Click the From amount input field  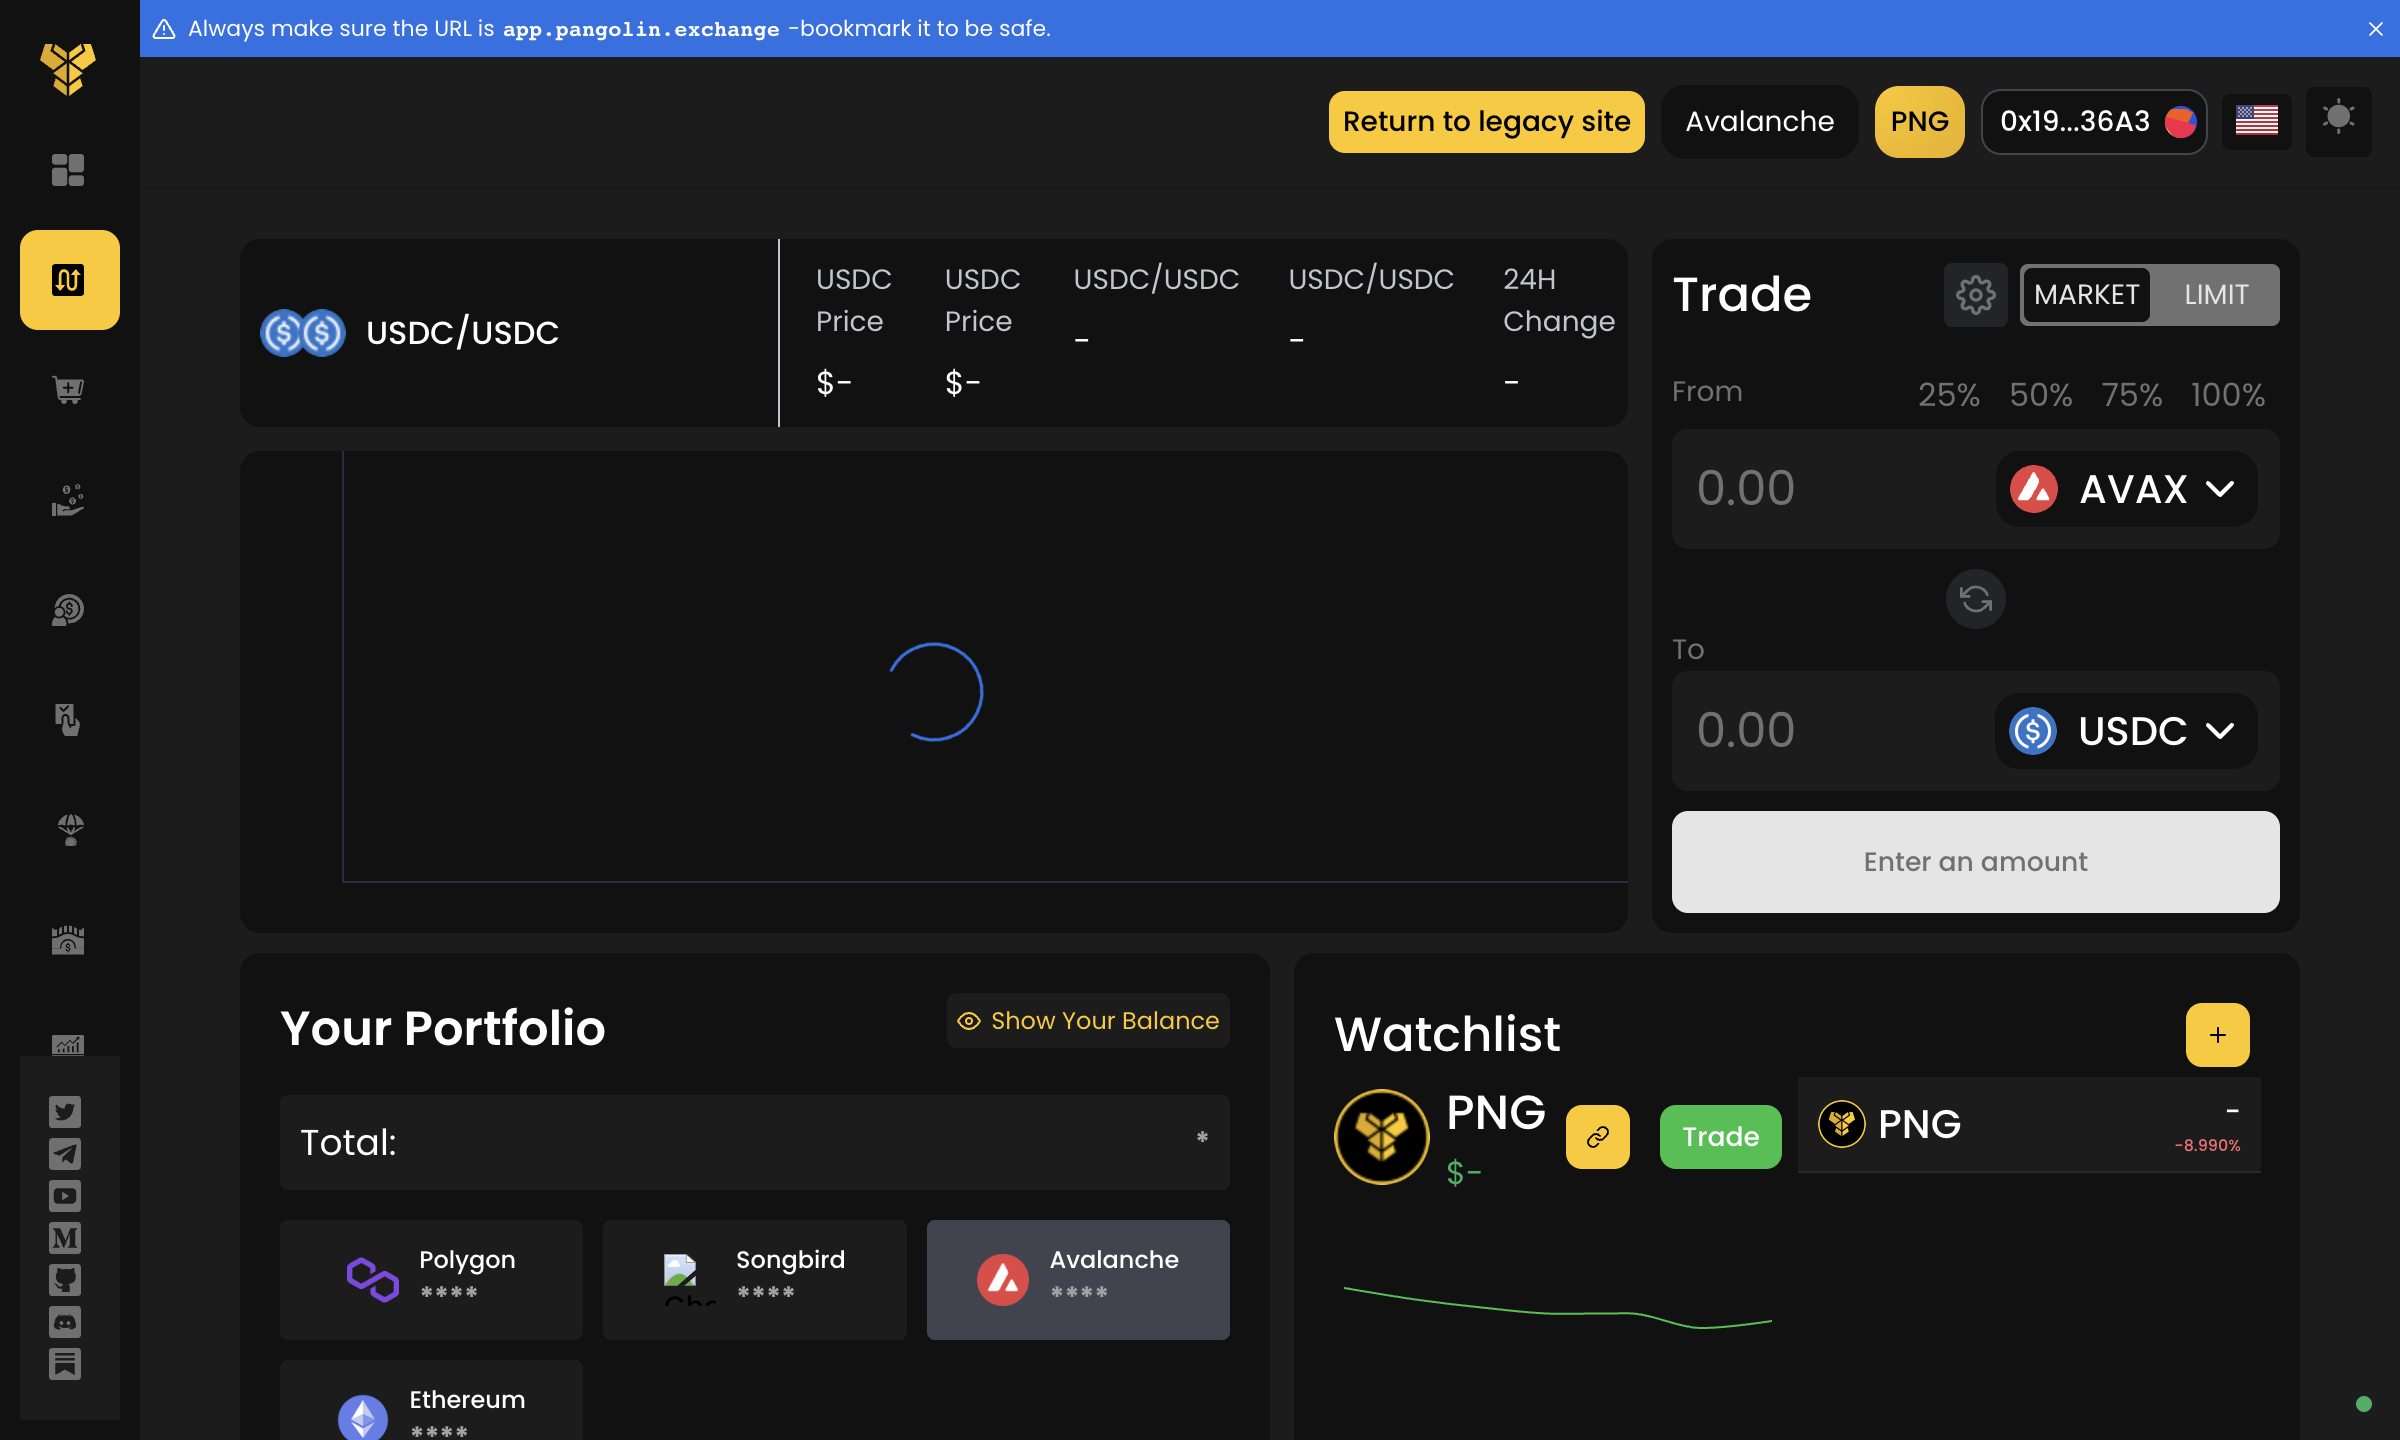pyautogui.click(x=1835, y=489)
